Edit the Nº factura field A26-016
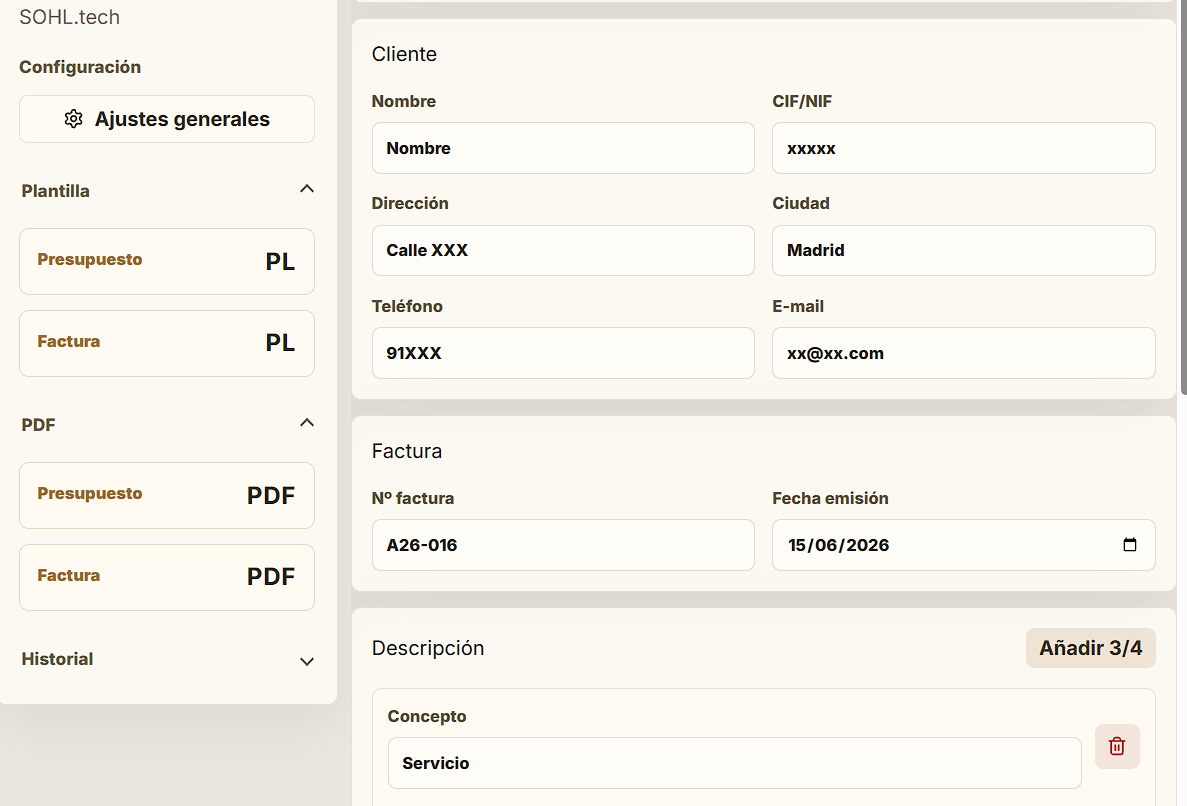1187x806 pixels. (563, 545)
